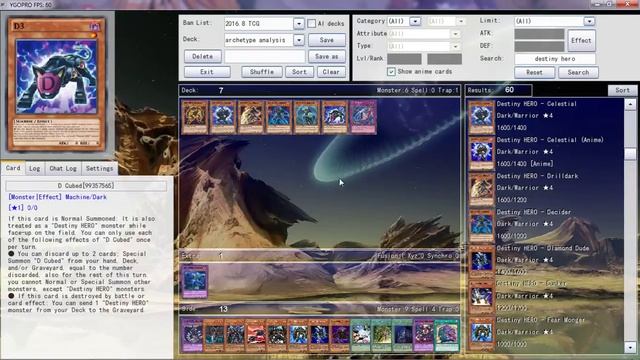This screenshot has width=640, height=360.
Task: Select the Card tab
Action: [13, 168]
